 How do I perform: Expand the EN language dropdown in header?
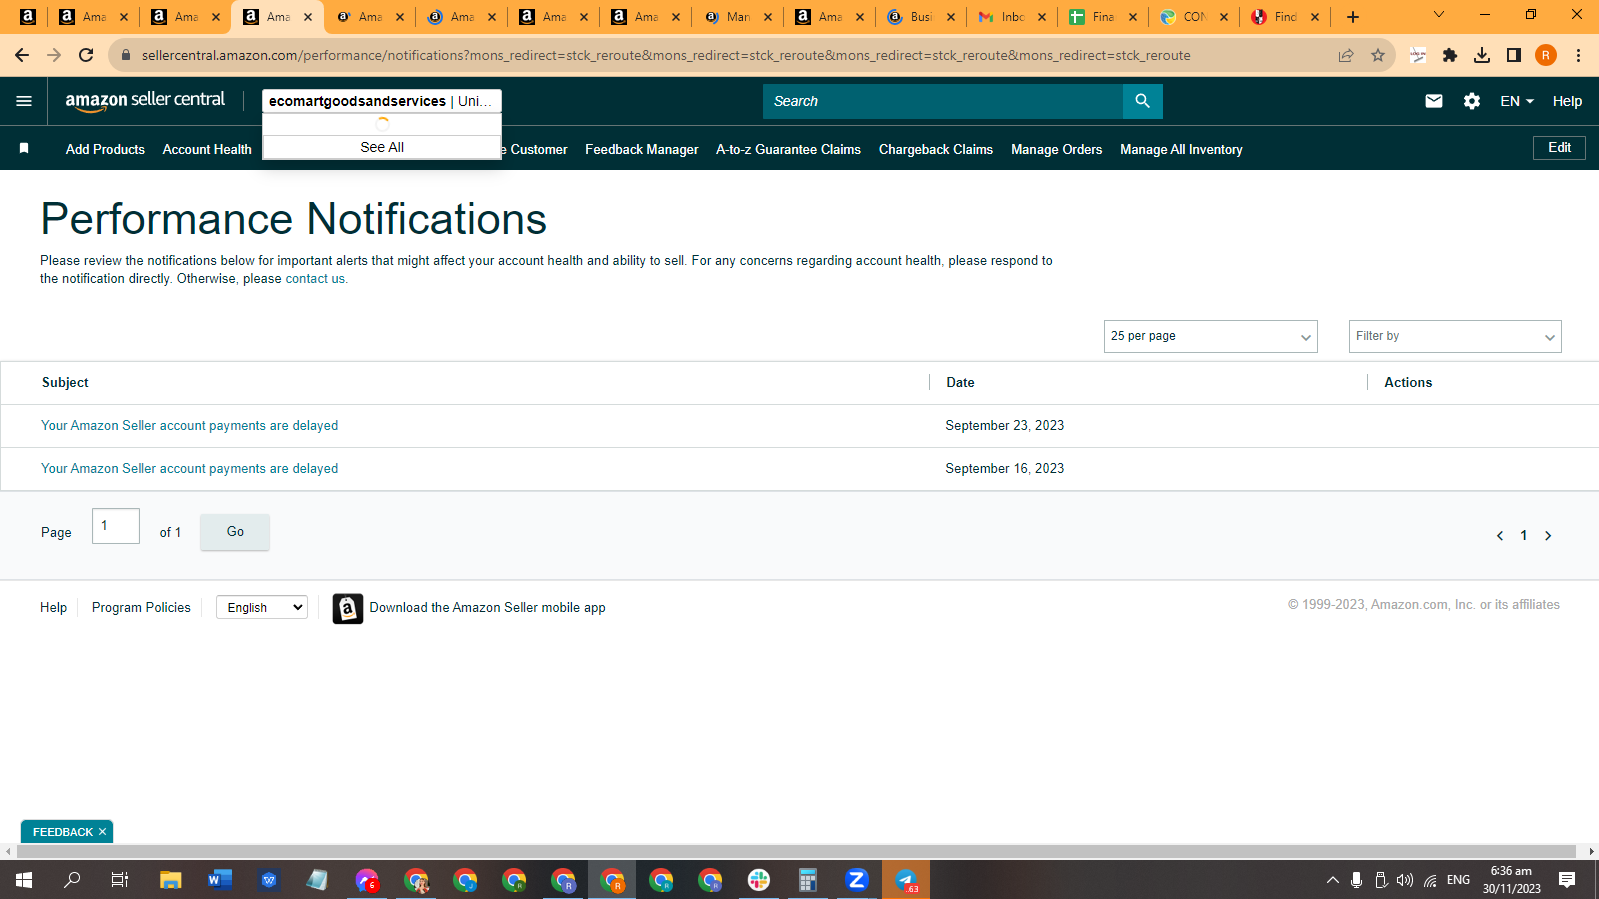click(x=1517, y=101)
